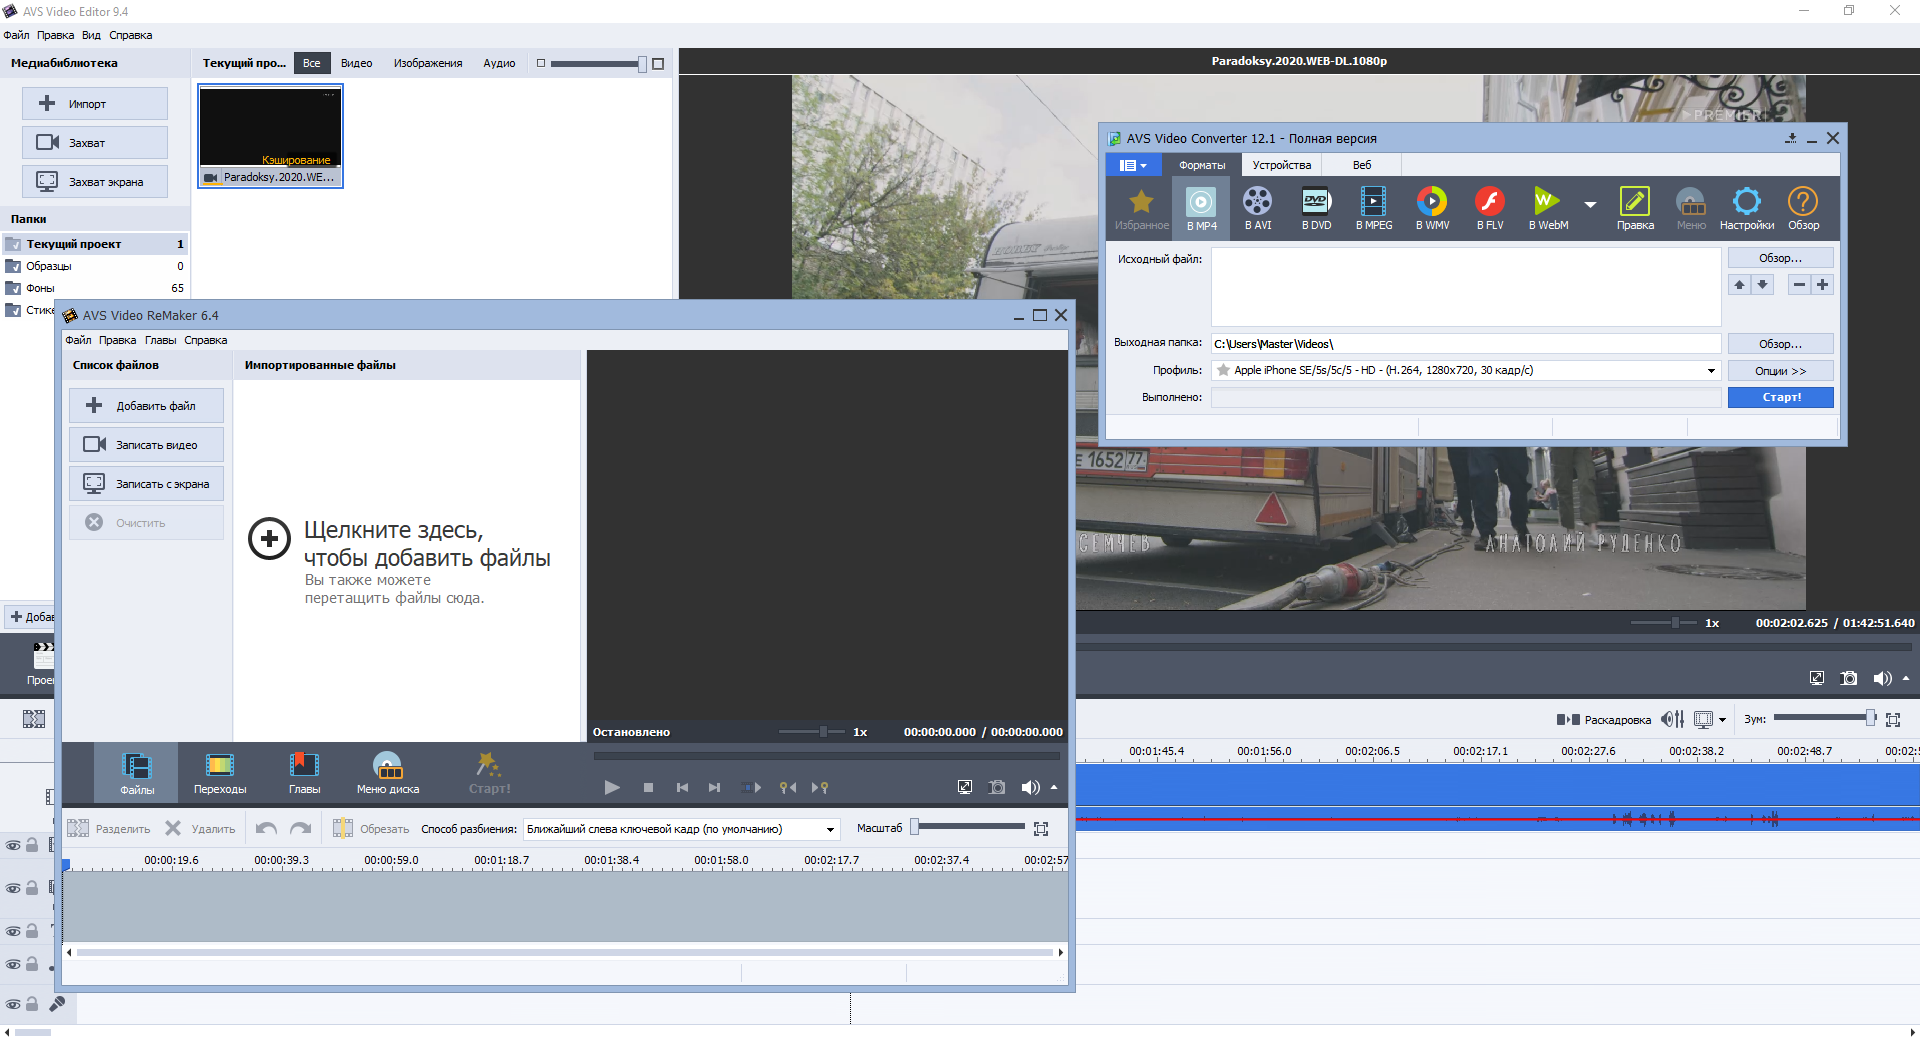
Task: Open Способ разбиения split method dropdown
Action: (830, 829)
